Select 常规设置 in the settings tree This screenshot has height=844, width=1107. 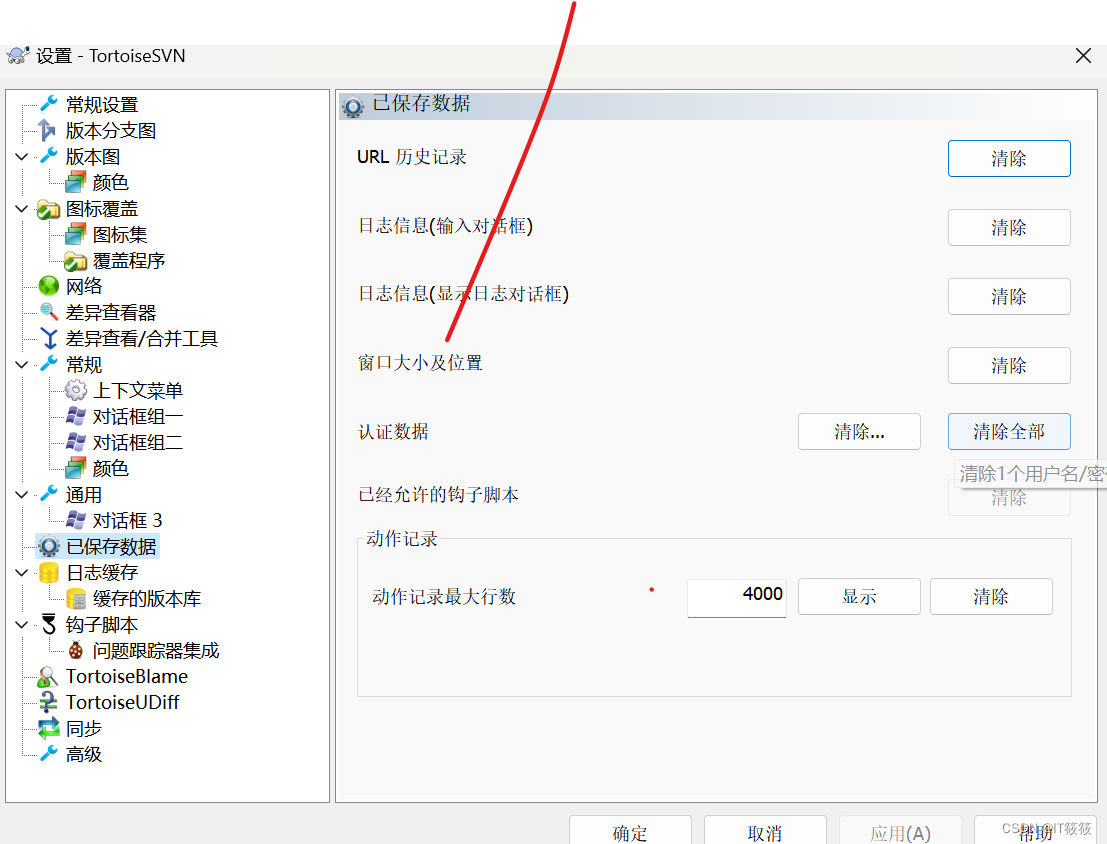tap(102, 105)
